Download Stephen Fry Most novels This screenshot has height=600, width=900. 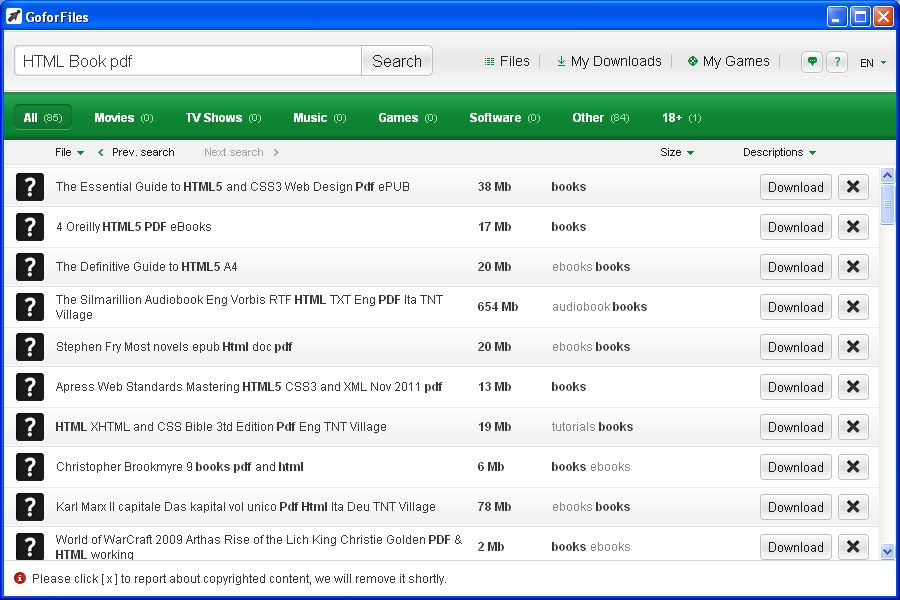[796, 347]
